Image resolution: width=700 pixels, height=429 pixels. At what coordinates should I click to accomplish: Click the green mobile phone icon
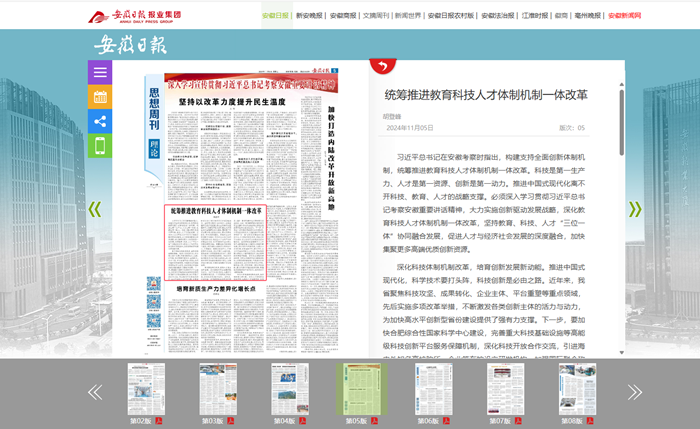99,146
